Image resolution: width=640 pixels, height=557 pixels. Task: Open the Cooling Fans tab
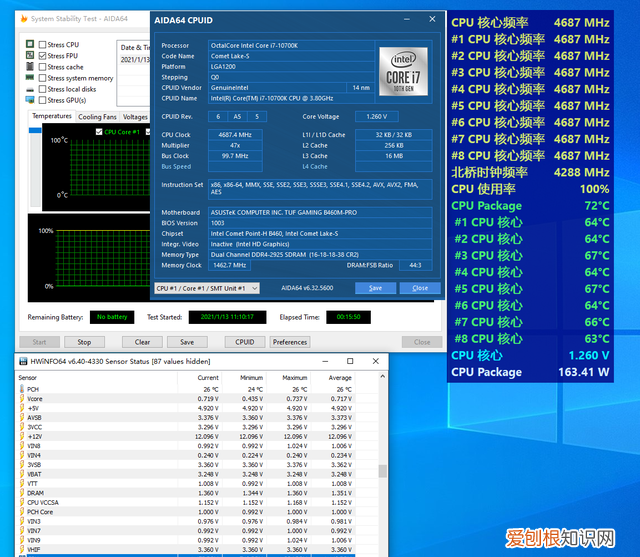(x=97, y=117)
